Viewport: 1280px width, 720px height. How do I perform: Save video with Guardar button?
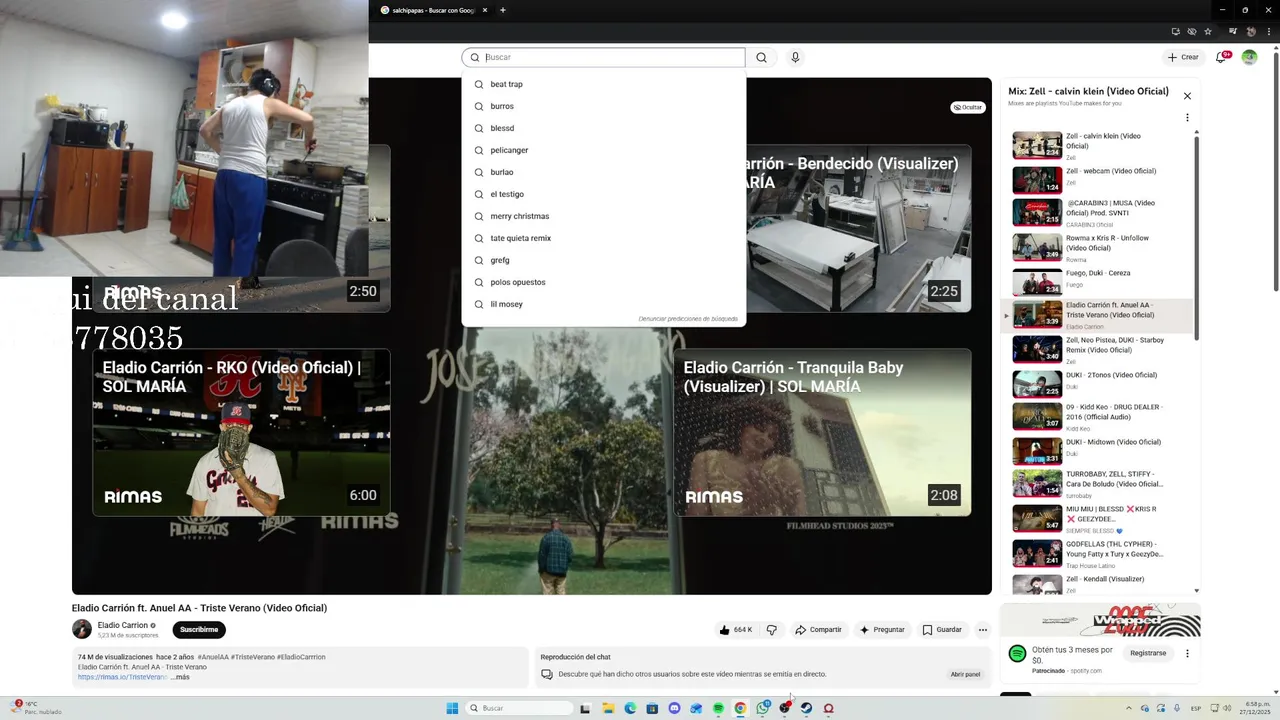942,630
